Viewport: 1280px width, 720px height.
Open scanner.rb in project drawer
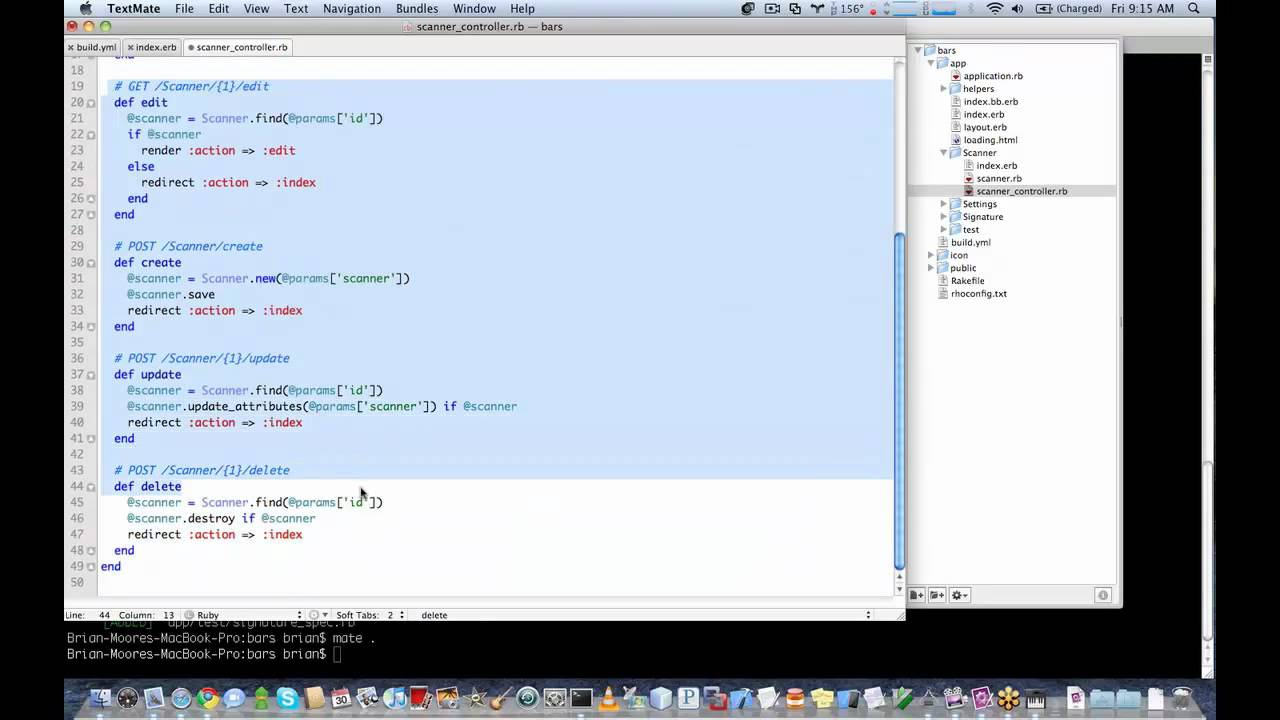point(999,179)
